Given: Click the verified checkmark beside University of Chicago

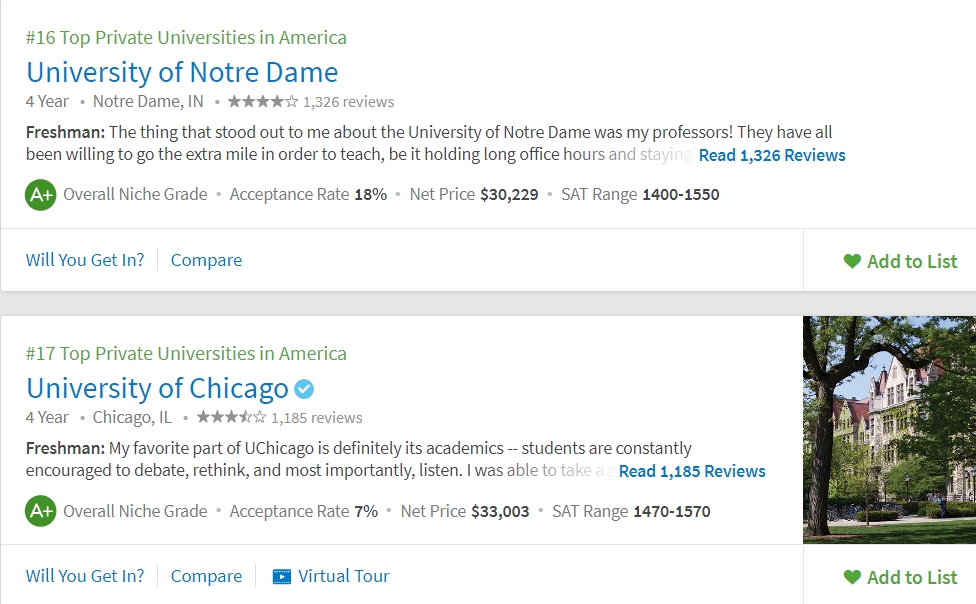Looking at the screenshot, I should 304,389.
